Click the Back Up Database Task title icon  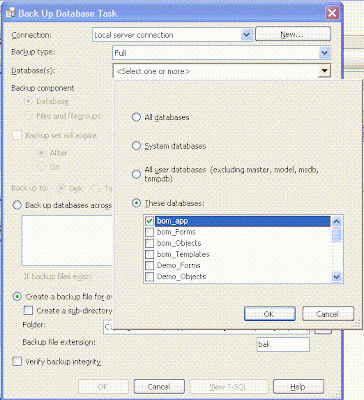pyautogui.click(x=11, y=13)
